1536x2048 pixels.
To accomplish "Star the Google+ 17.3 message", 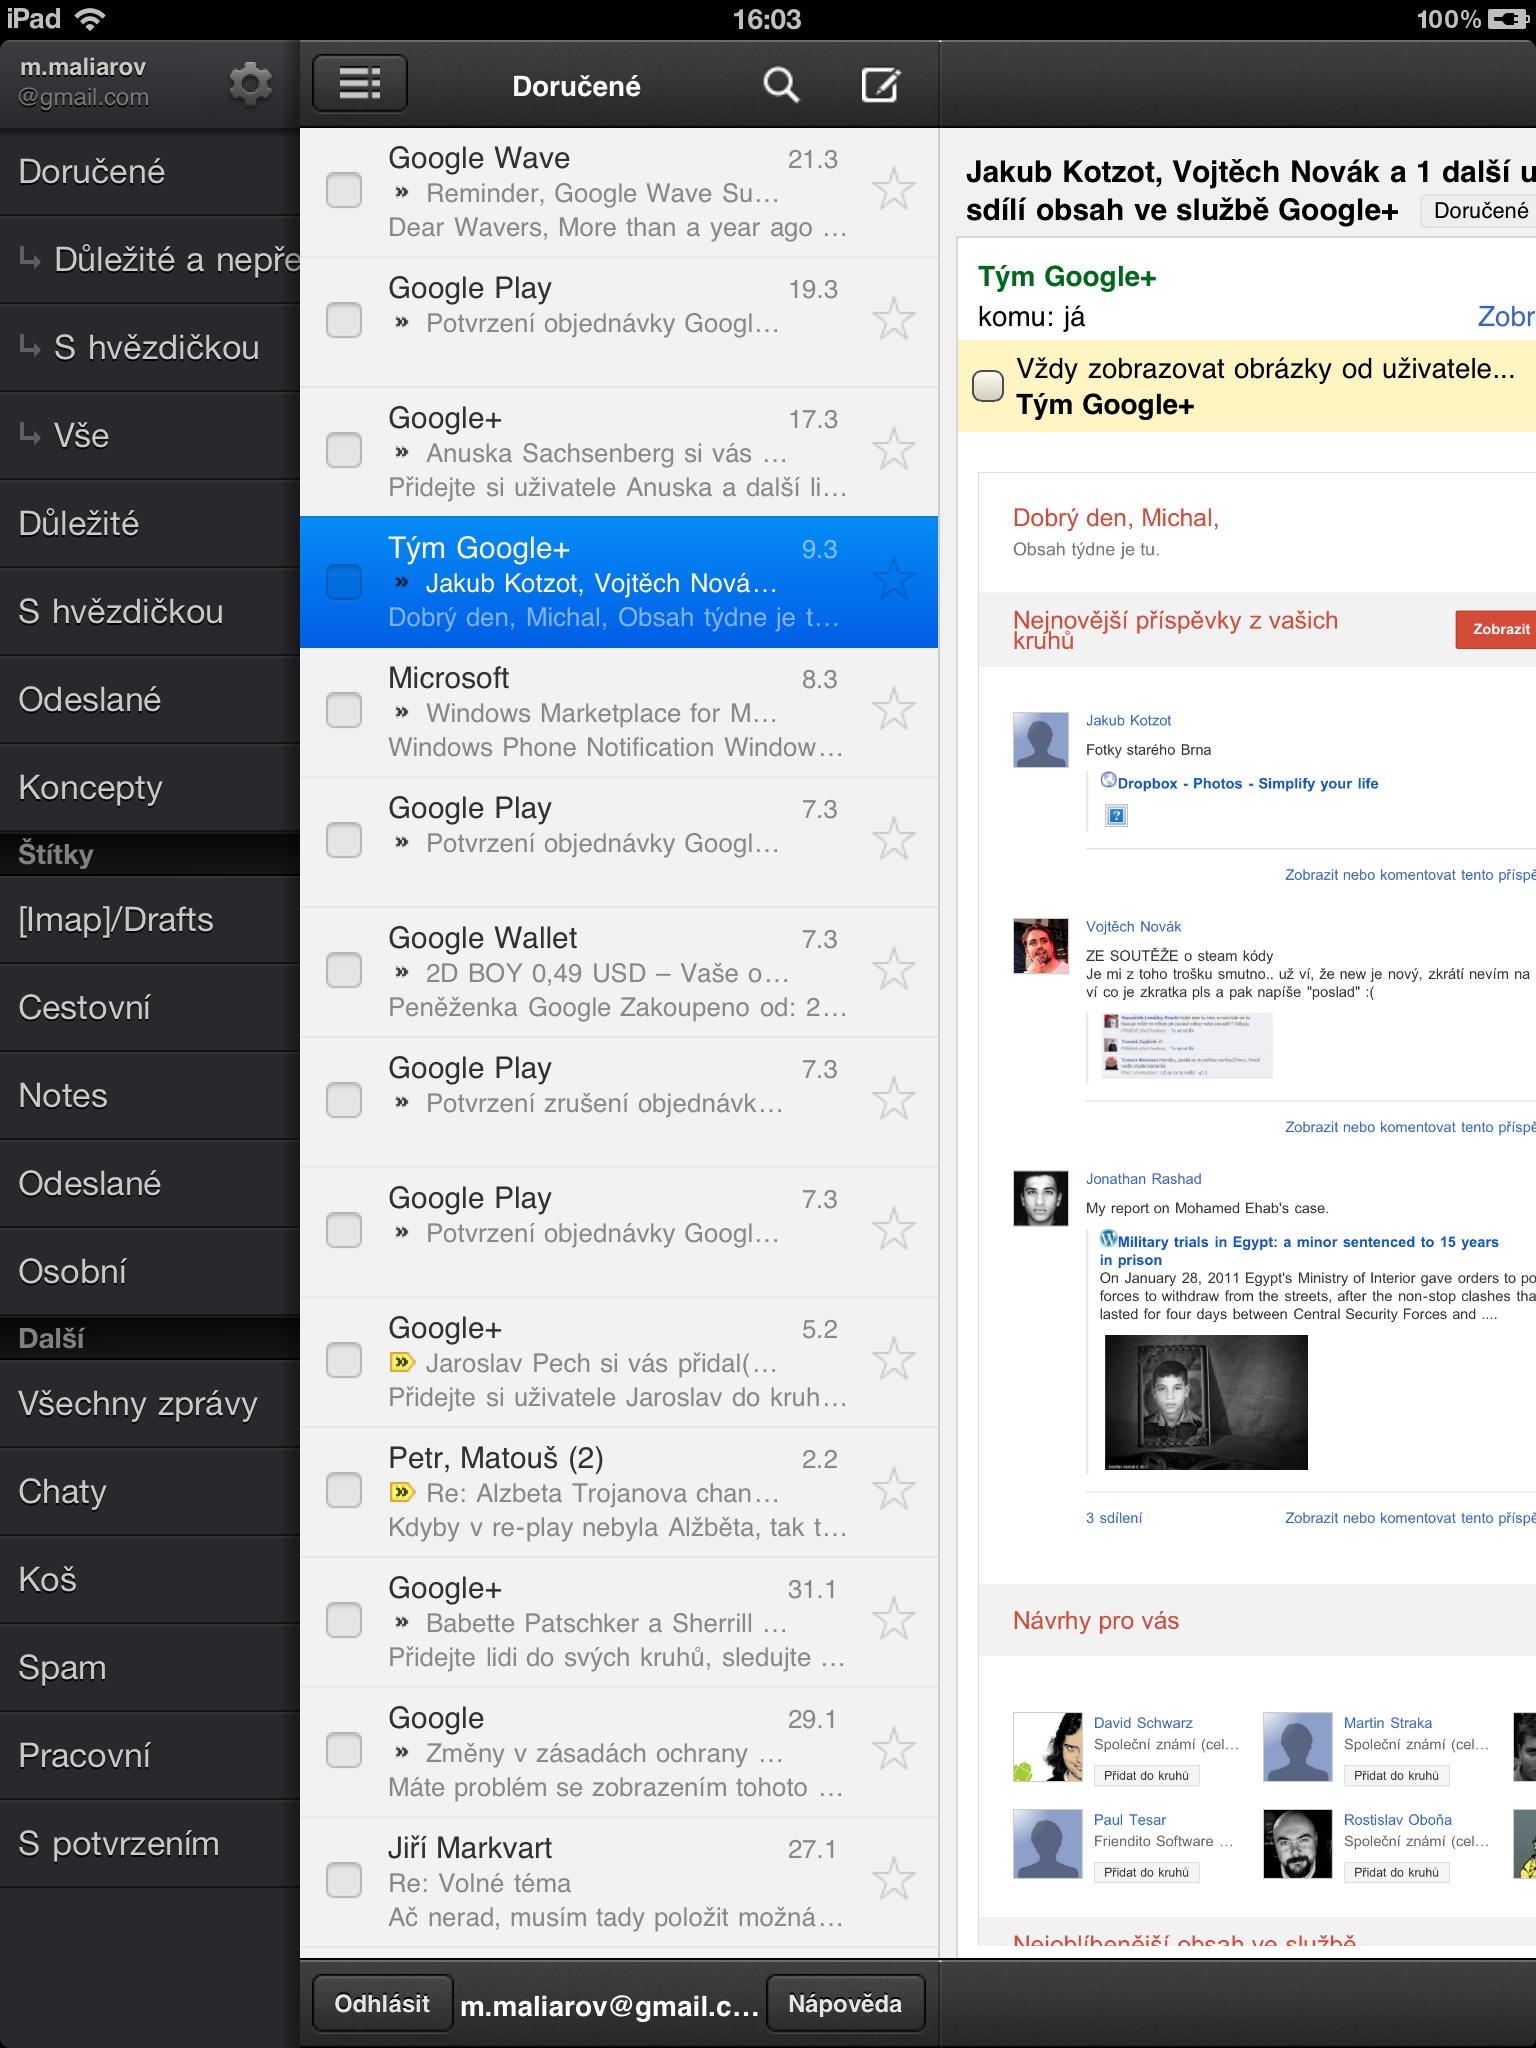I will (894, 450).
